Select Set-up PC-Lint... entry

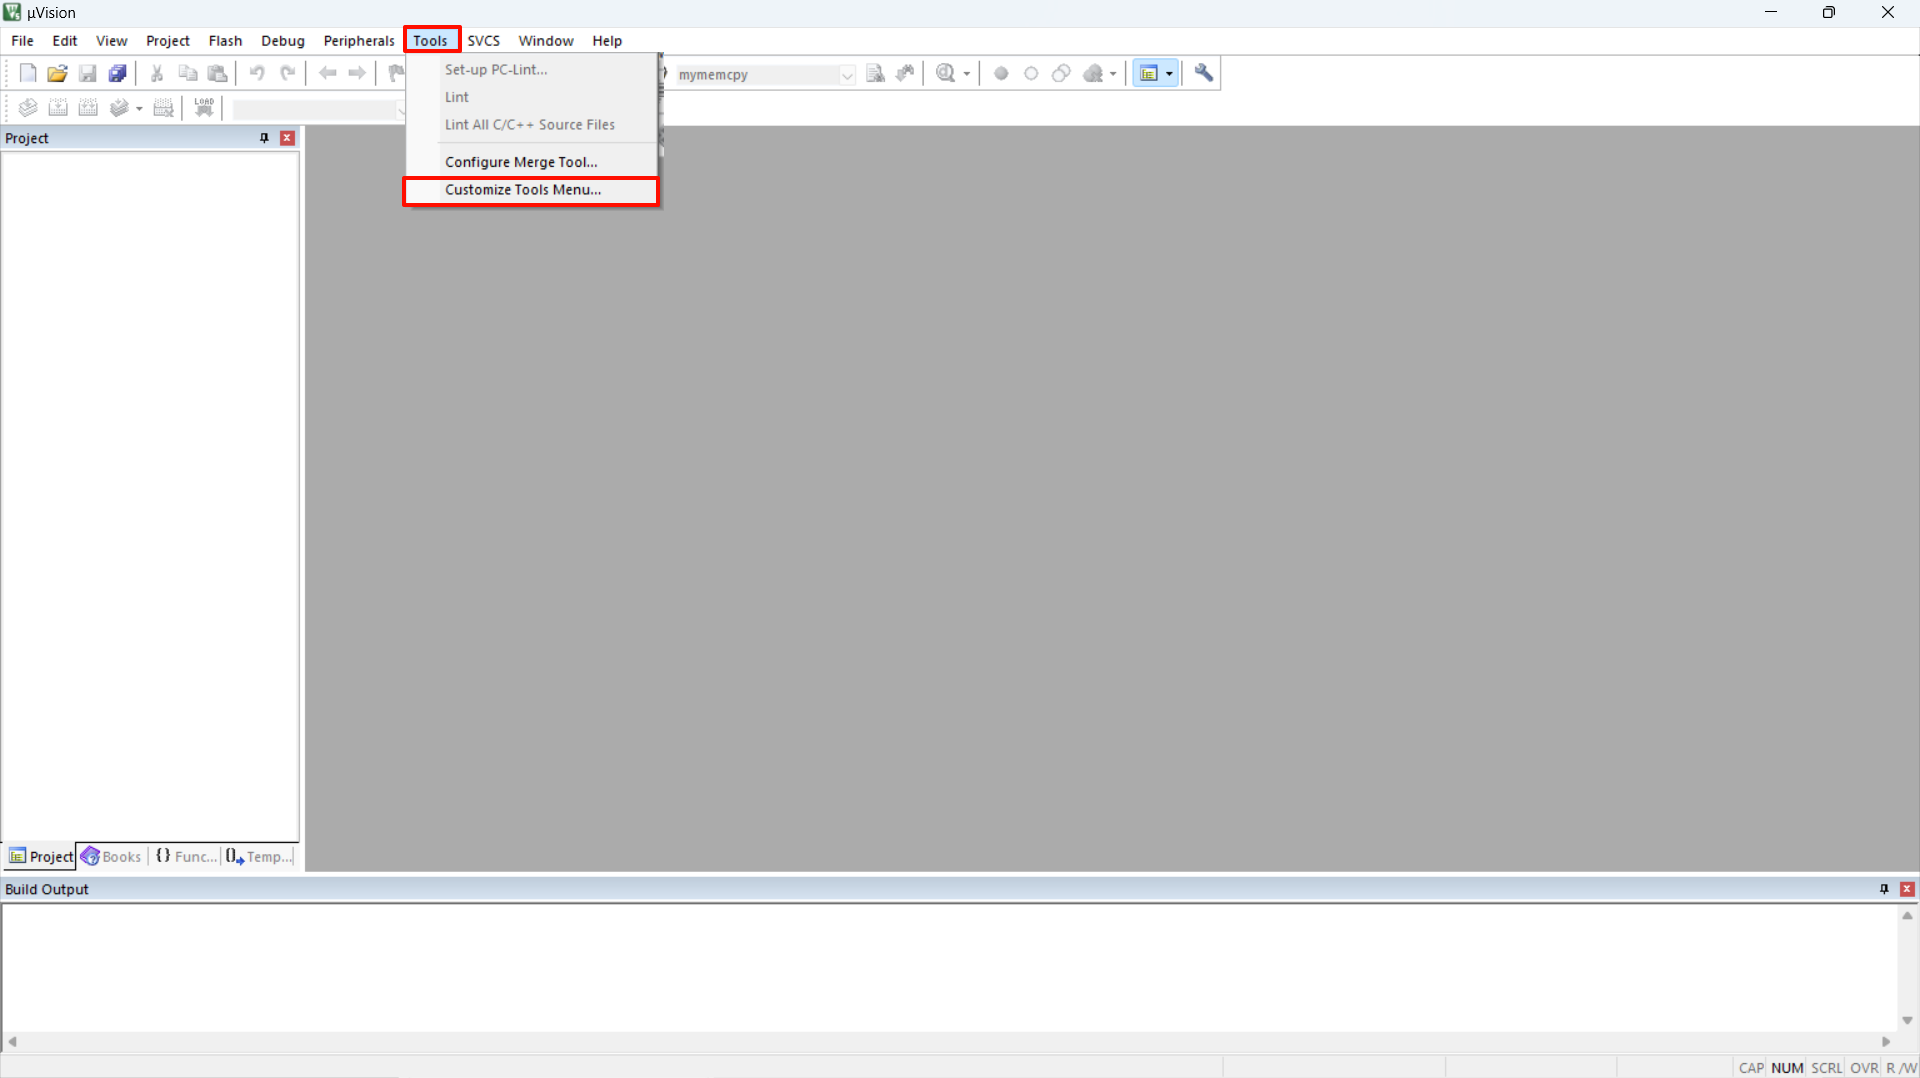point(532,69)
